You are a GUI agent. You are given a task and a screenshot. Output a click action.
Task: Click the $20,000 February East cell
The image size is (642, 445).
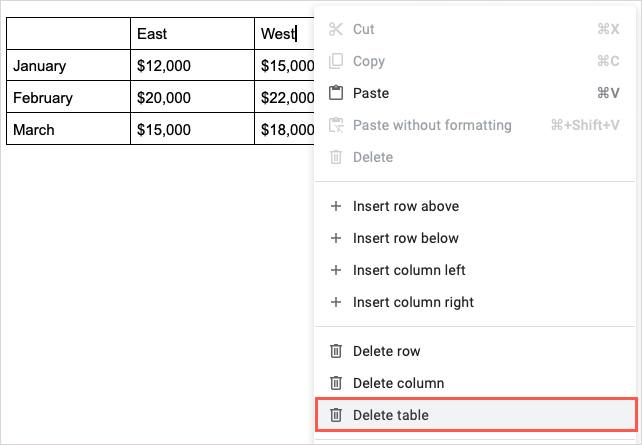click(192, 98)
